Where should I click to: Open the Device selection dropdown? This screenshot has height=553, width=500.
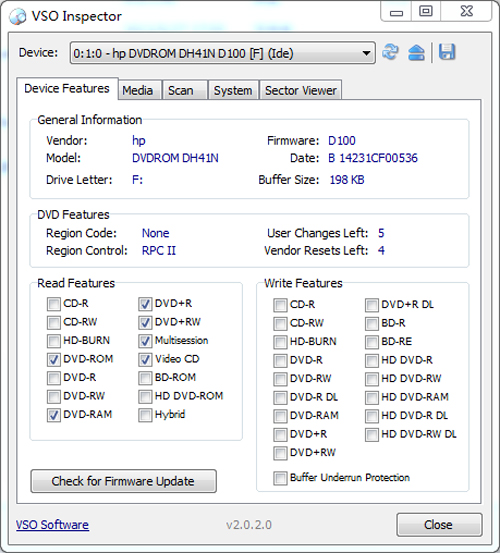click(222, 53)
